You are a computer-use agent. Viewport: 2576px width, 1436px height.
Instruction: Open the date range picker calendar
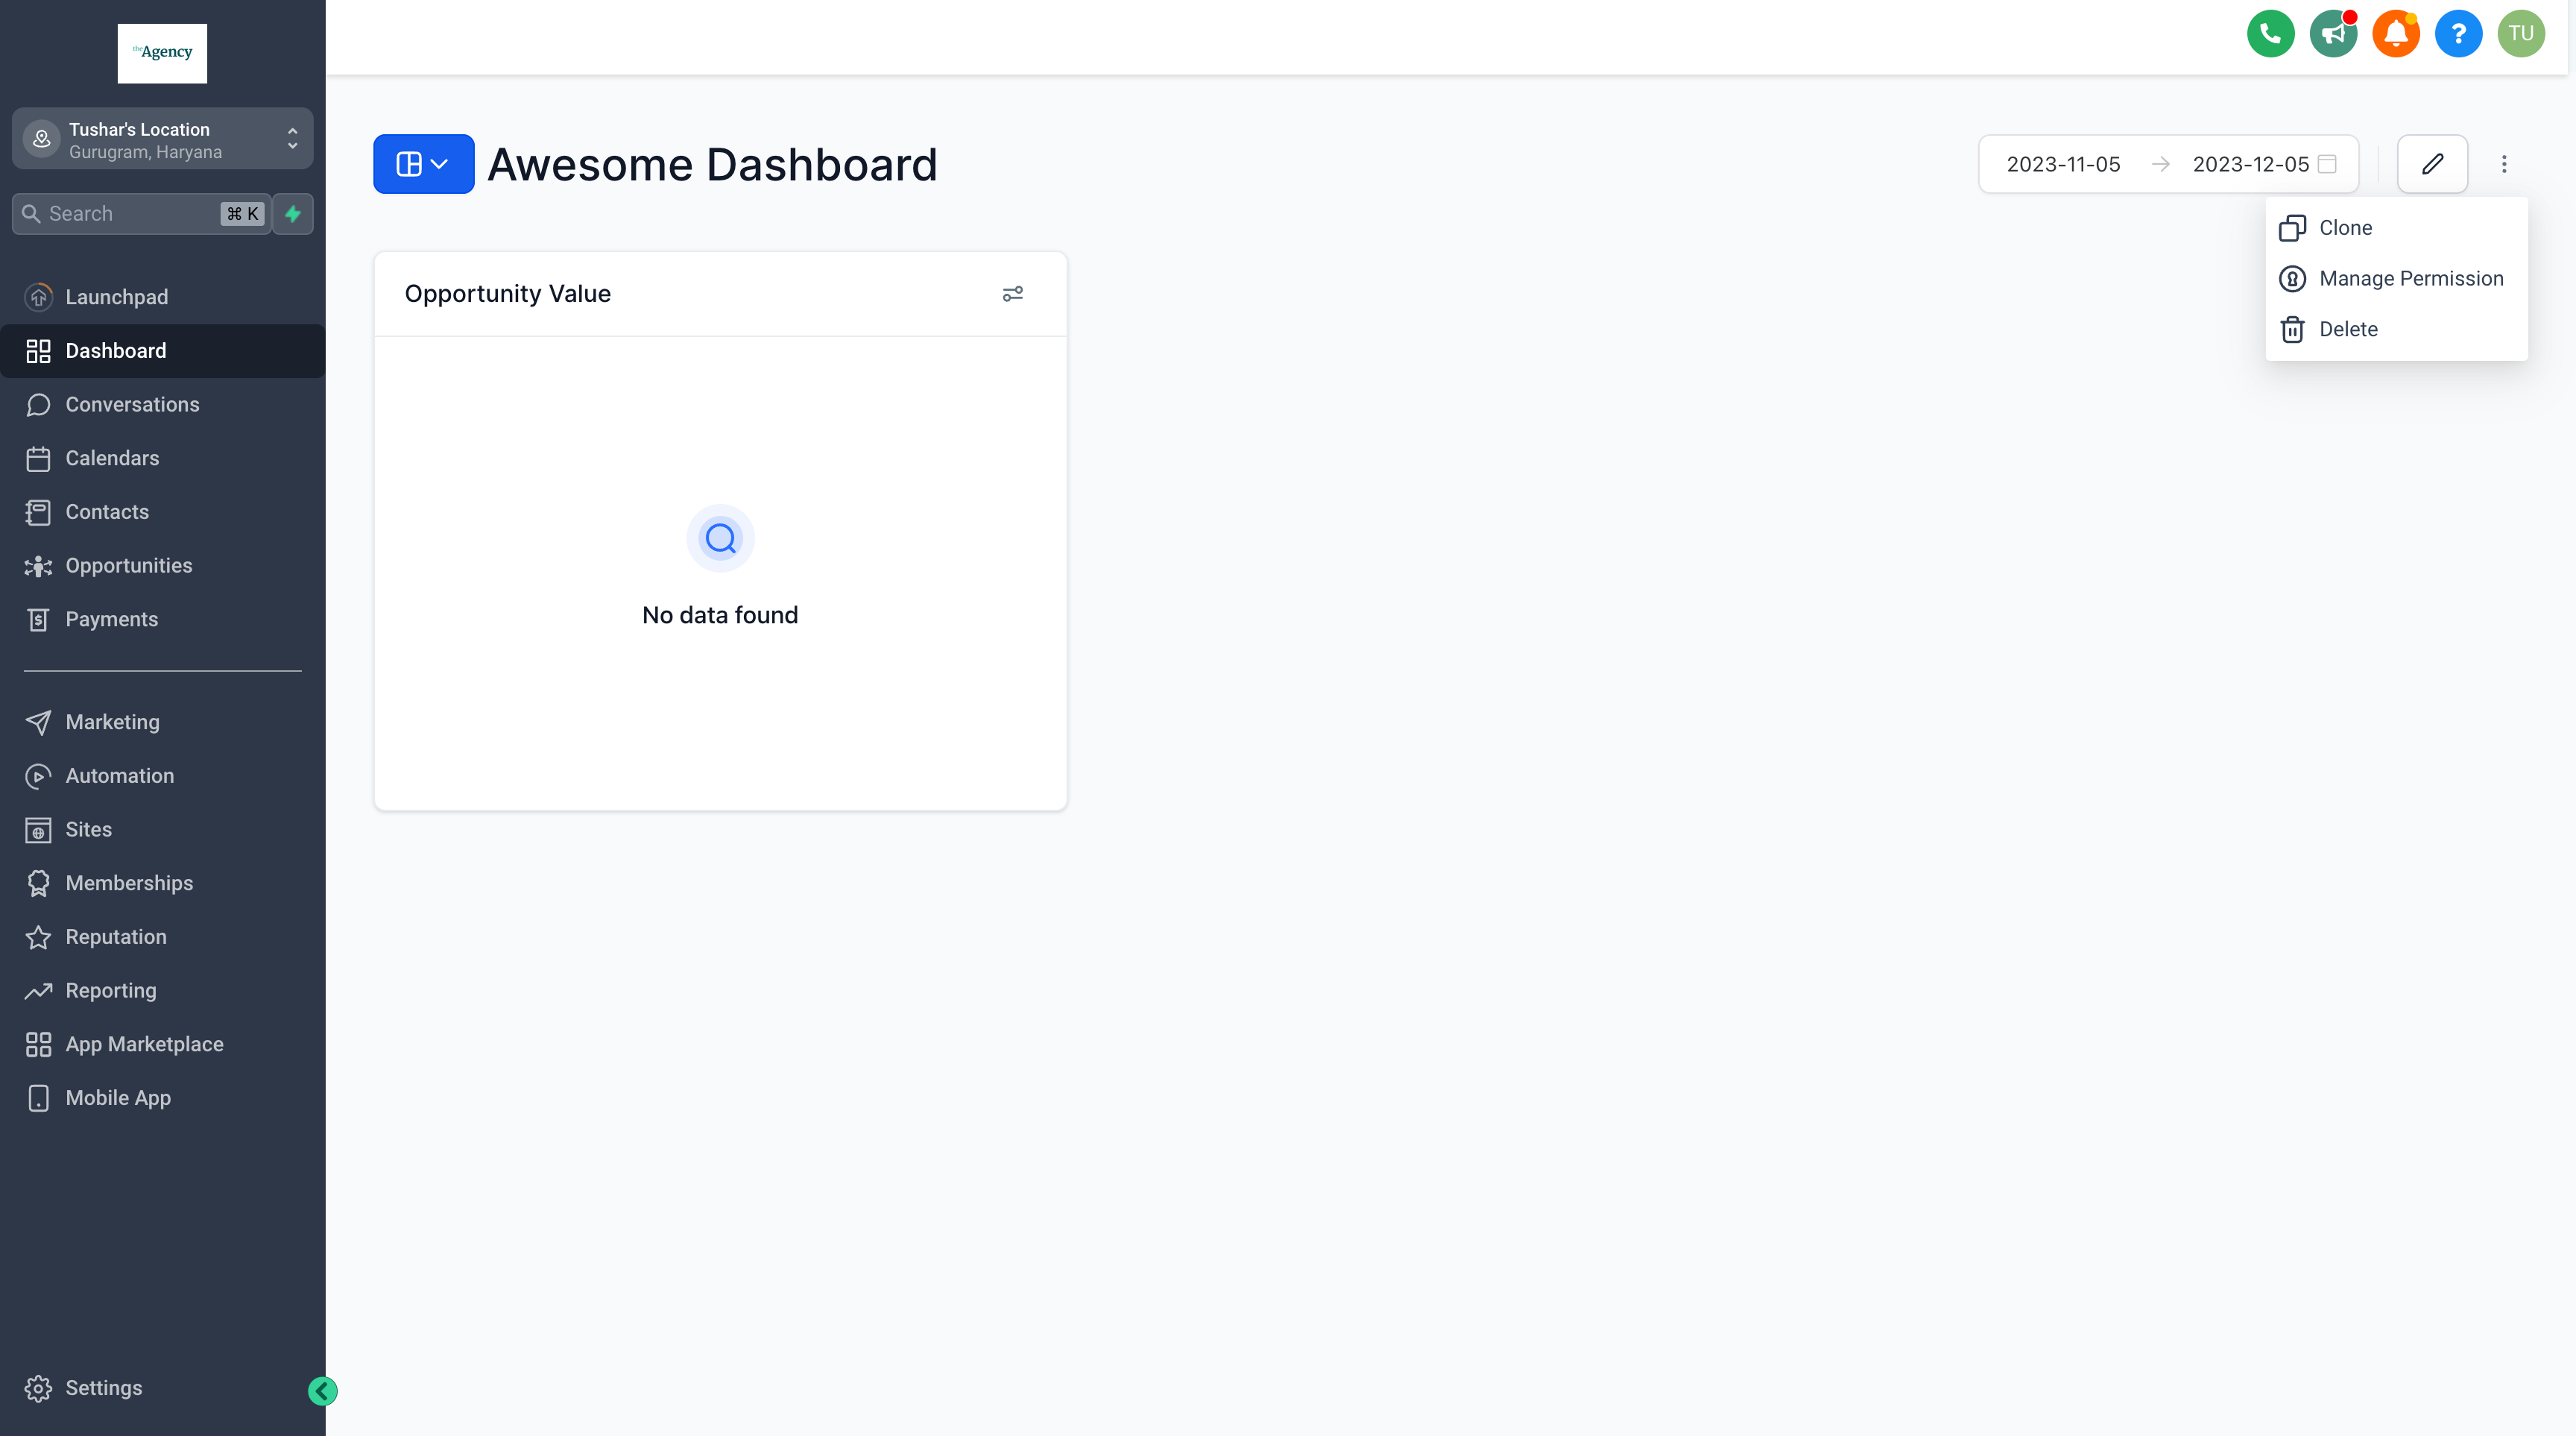2327,164
